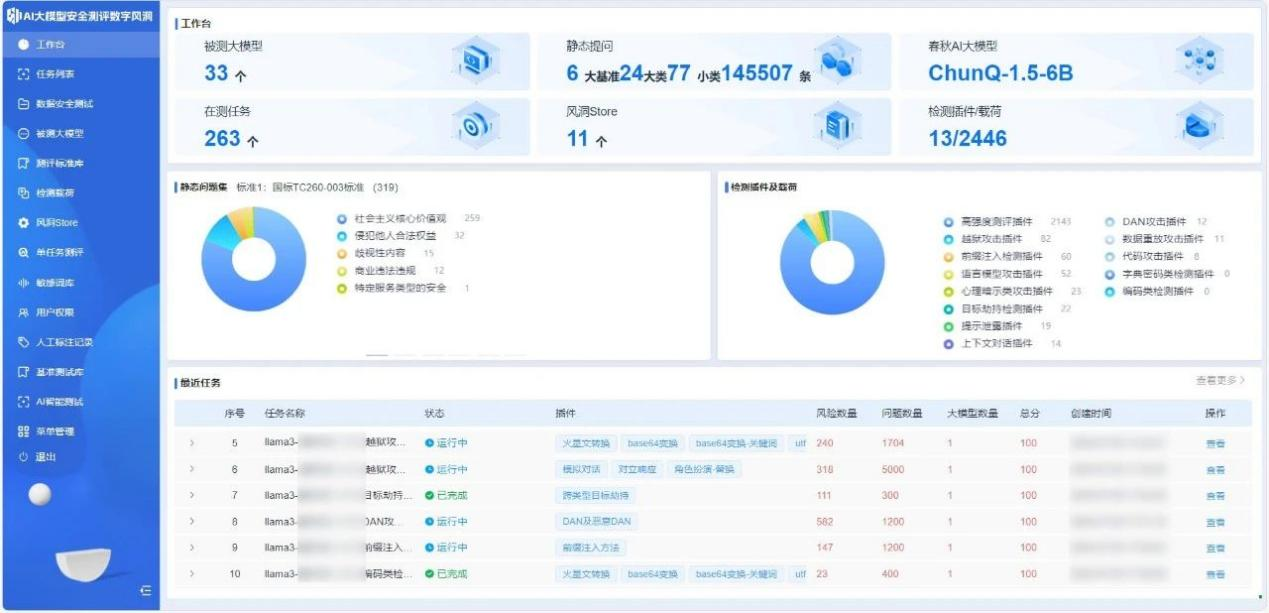
Task: Collapse the sidebar using the bottom icon
Action: 146,592
